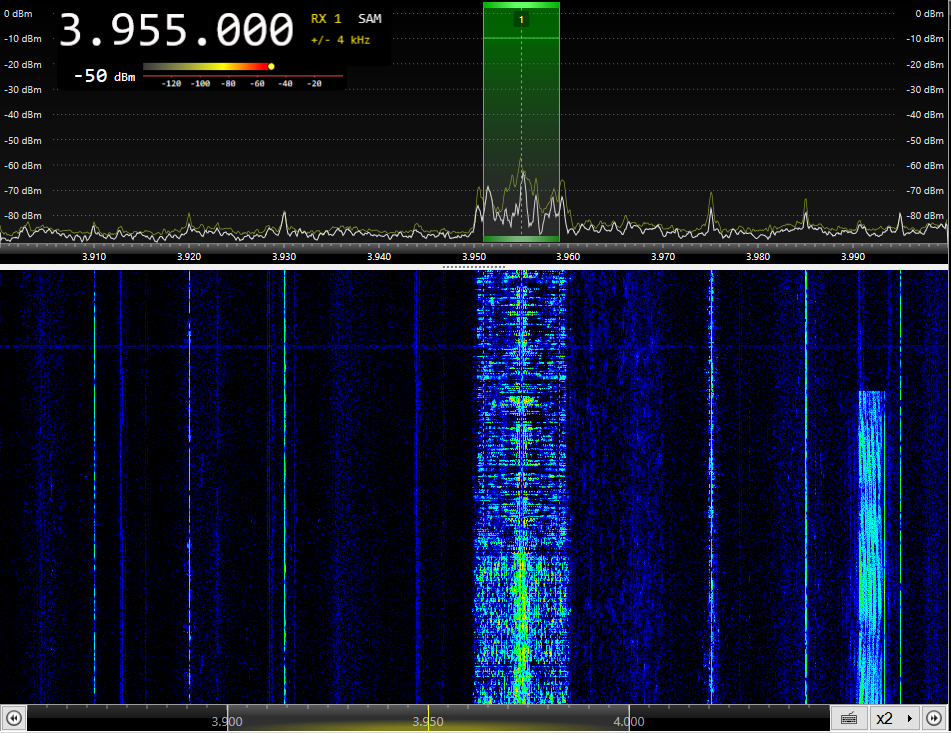Open the x2 zoom dropdown arrow

909,718
